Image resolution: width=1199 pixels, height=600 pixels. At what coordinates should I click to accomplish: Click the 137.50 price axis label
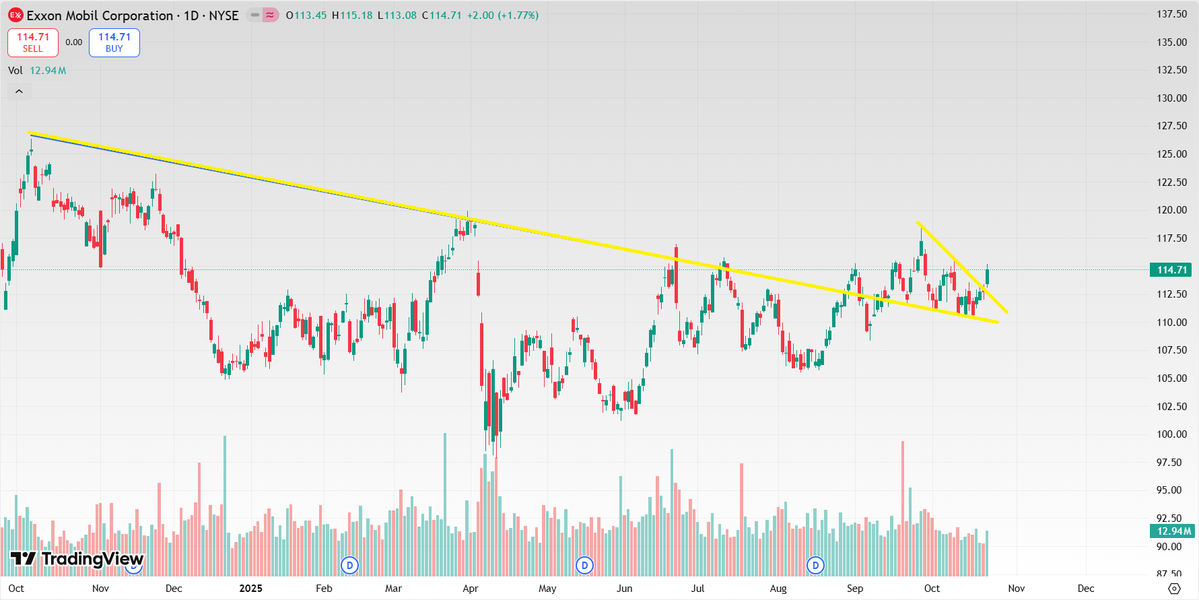tap(1170, 14)
